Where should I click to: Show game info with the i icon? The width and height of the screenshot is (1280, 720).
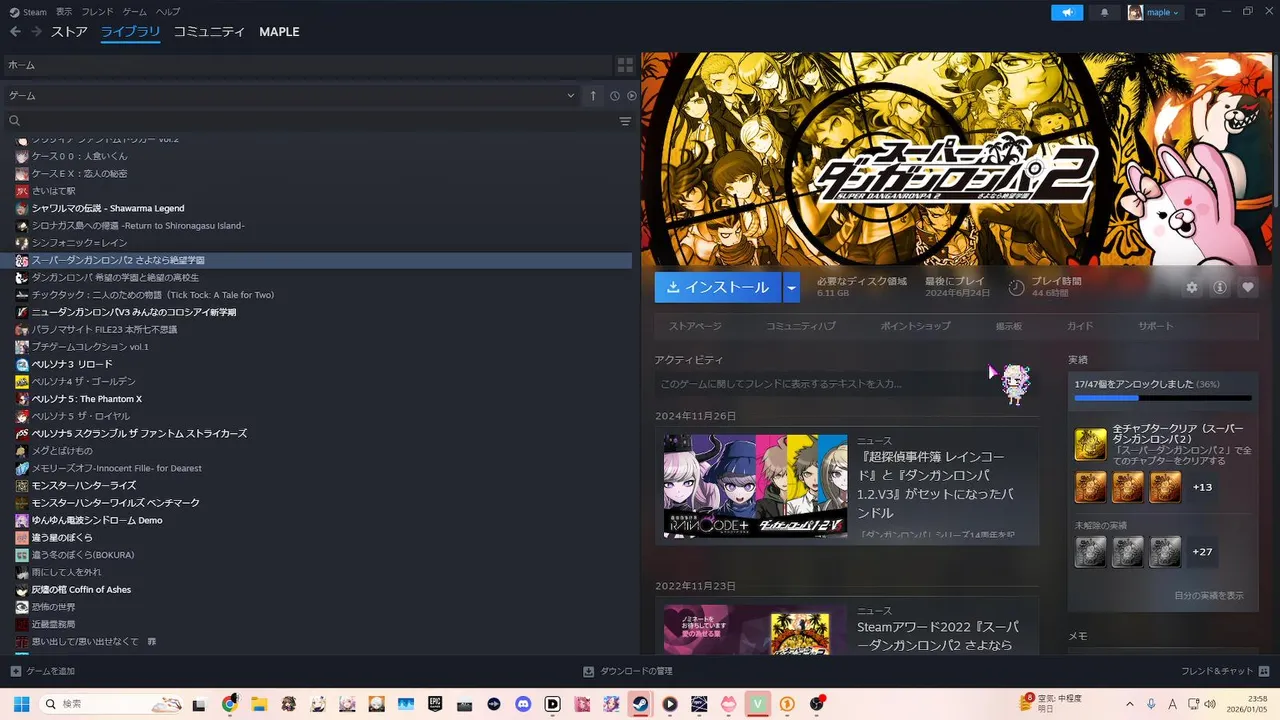tap(1219, 288)
